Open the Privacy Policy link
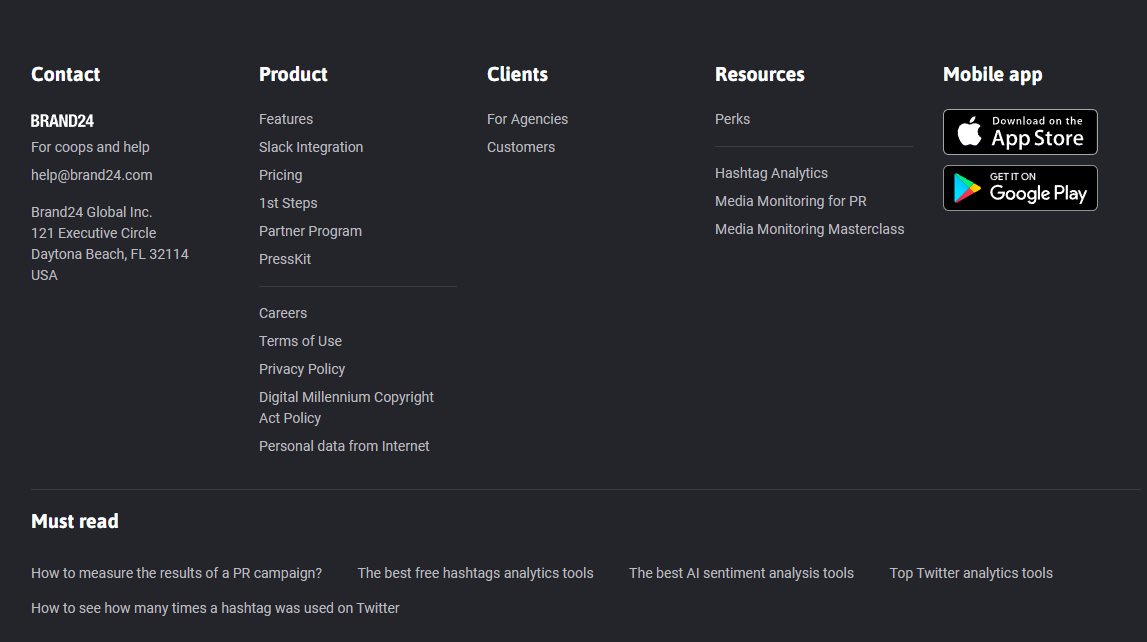 (302, 369)
